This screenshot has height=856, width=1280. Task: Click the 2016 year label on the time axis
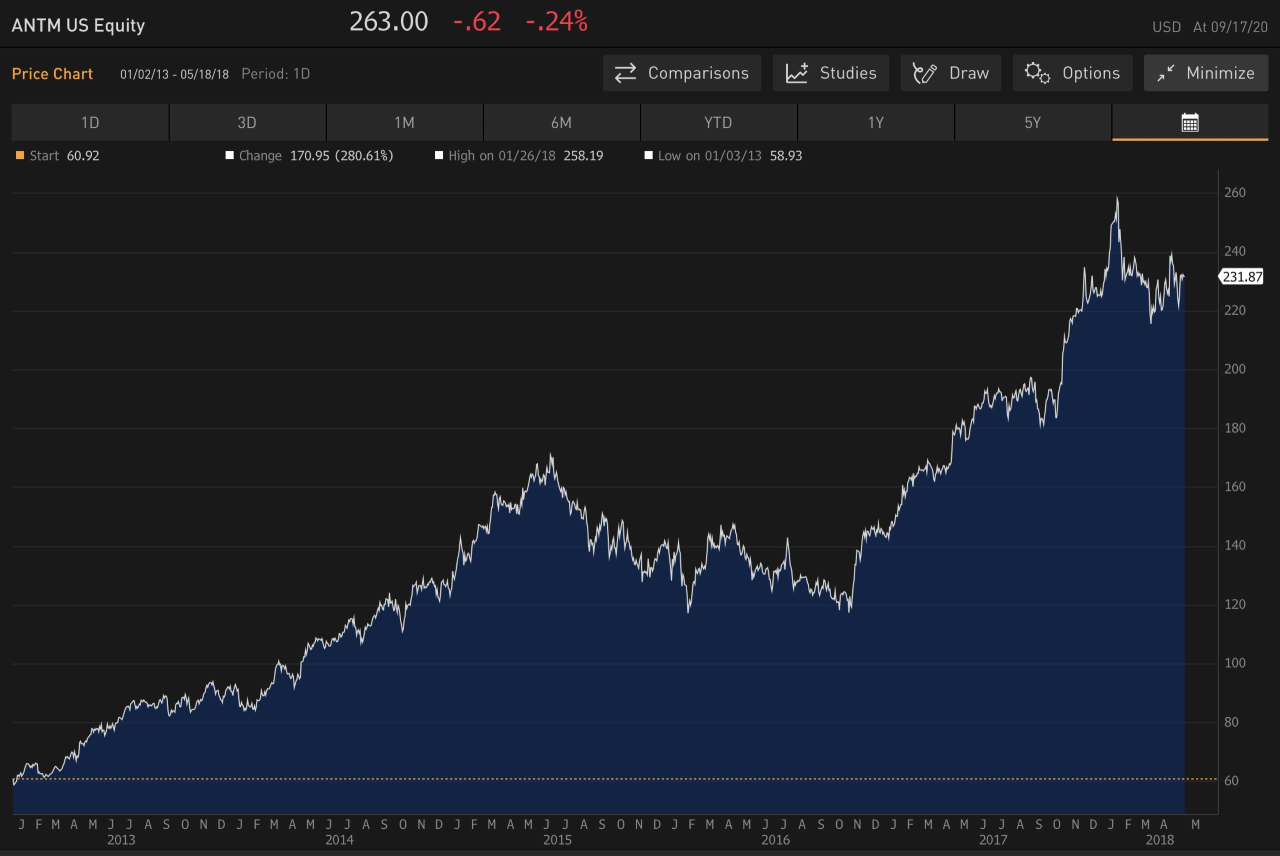pyautogui.click(x=775, y=840)
